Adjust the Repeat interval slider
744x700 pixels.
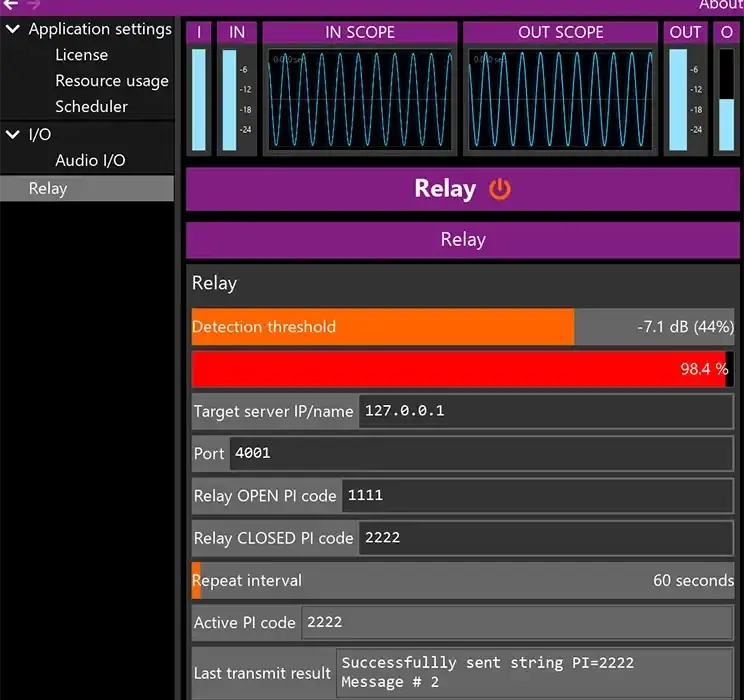point(463,580)
